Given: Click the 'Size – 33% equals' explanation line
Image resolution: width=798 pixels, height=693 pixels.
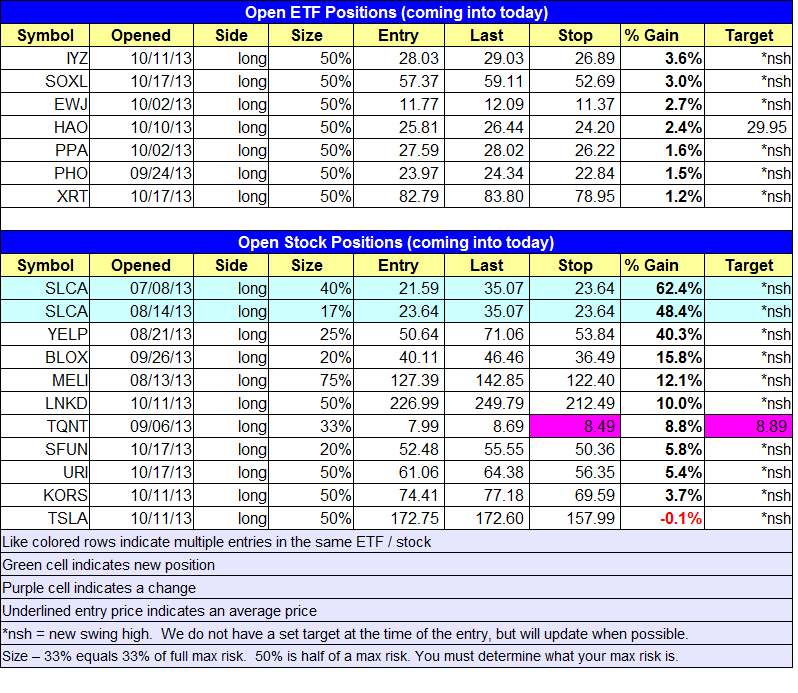Looking at the screenshot, I should [396, 656].
